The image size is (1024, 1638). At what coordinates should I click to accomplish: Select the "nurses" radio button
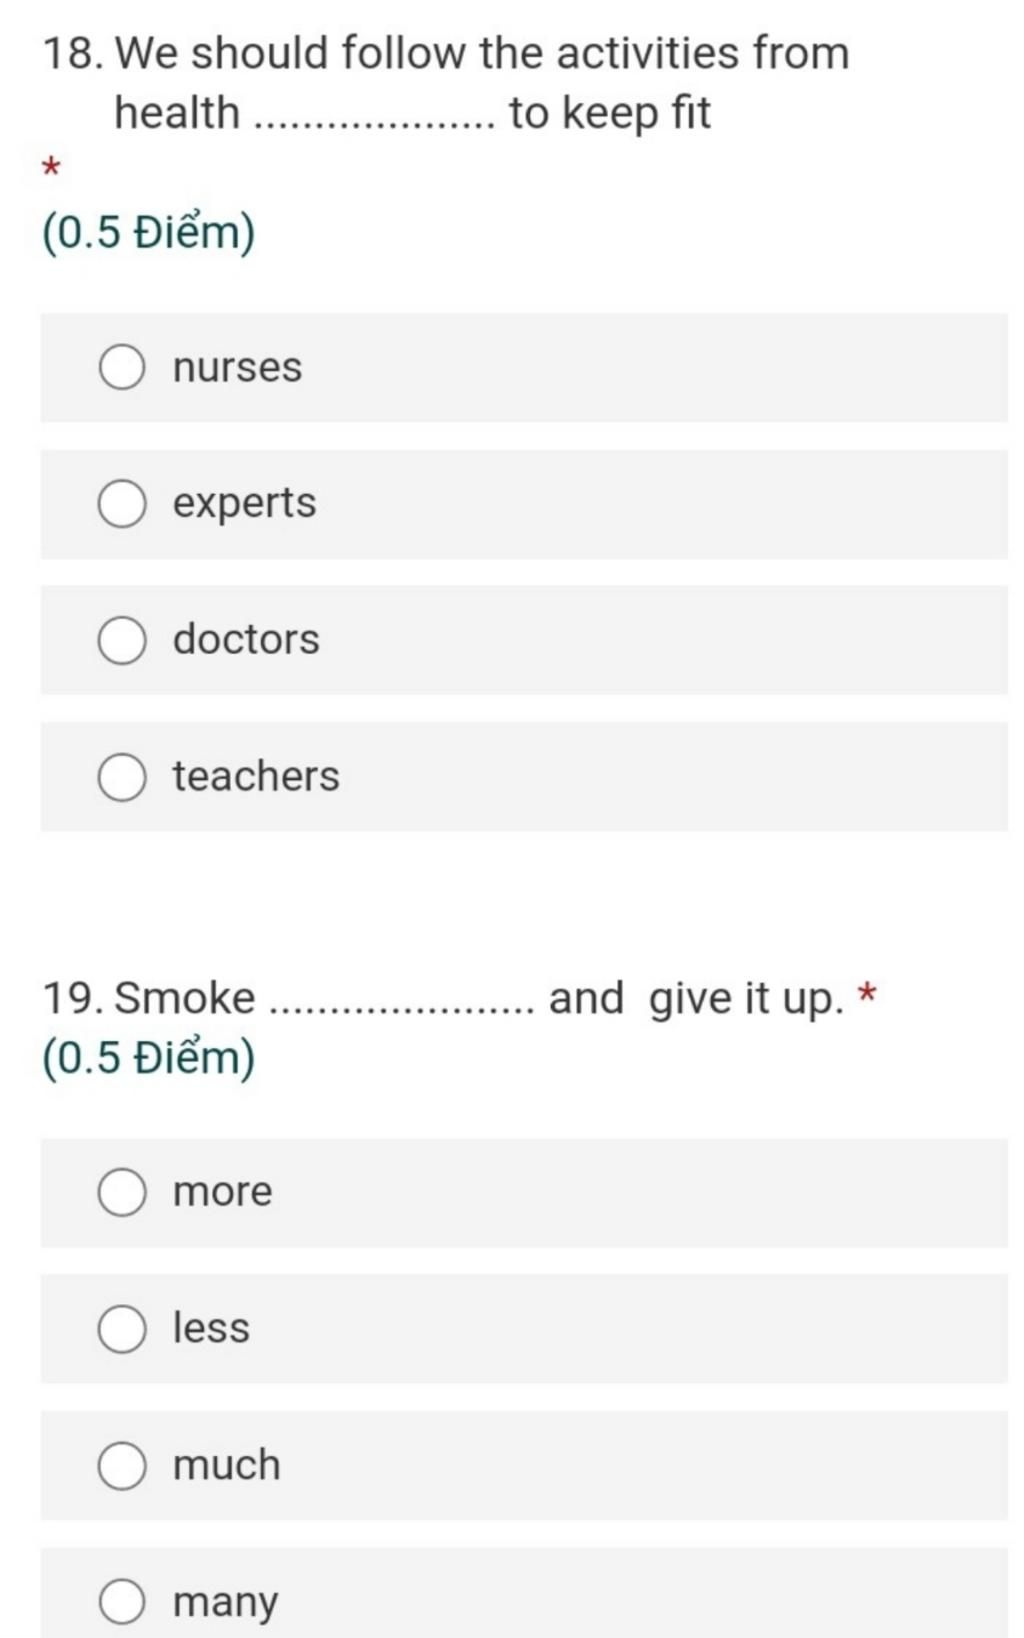(x=122, y=367)
